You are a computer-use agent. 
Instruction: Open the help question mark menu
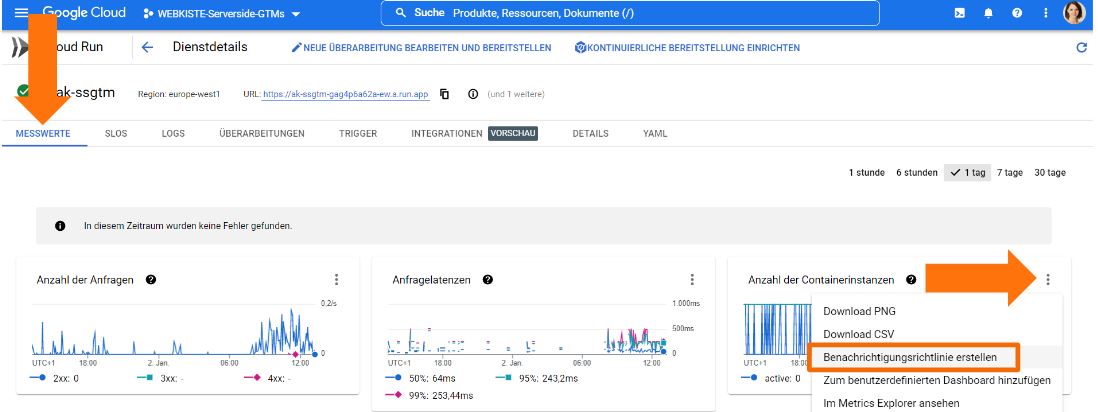1017,13
